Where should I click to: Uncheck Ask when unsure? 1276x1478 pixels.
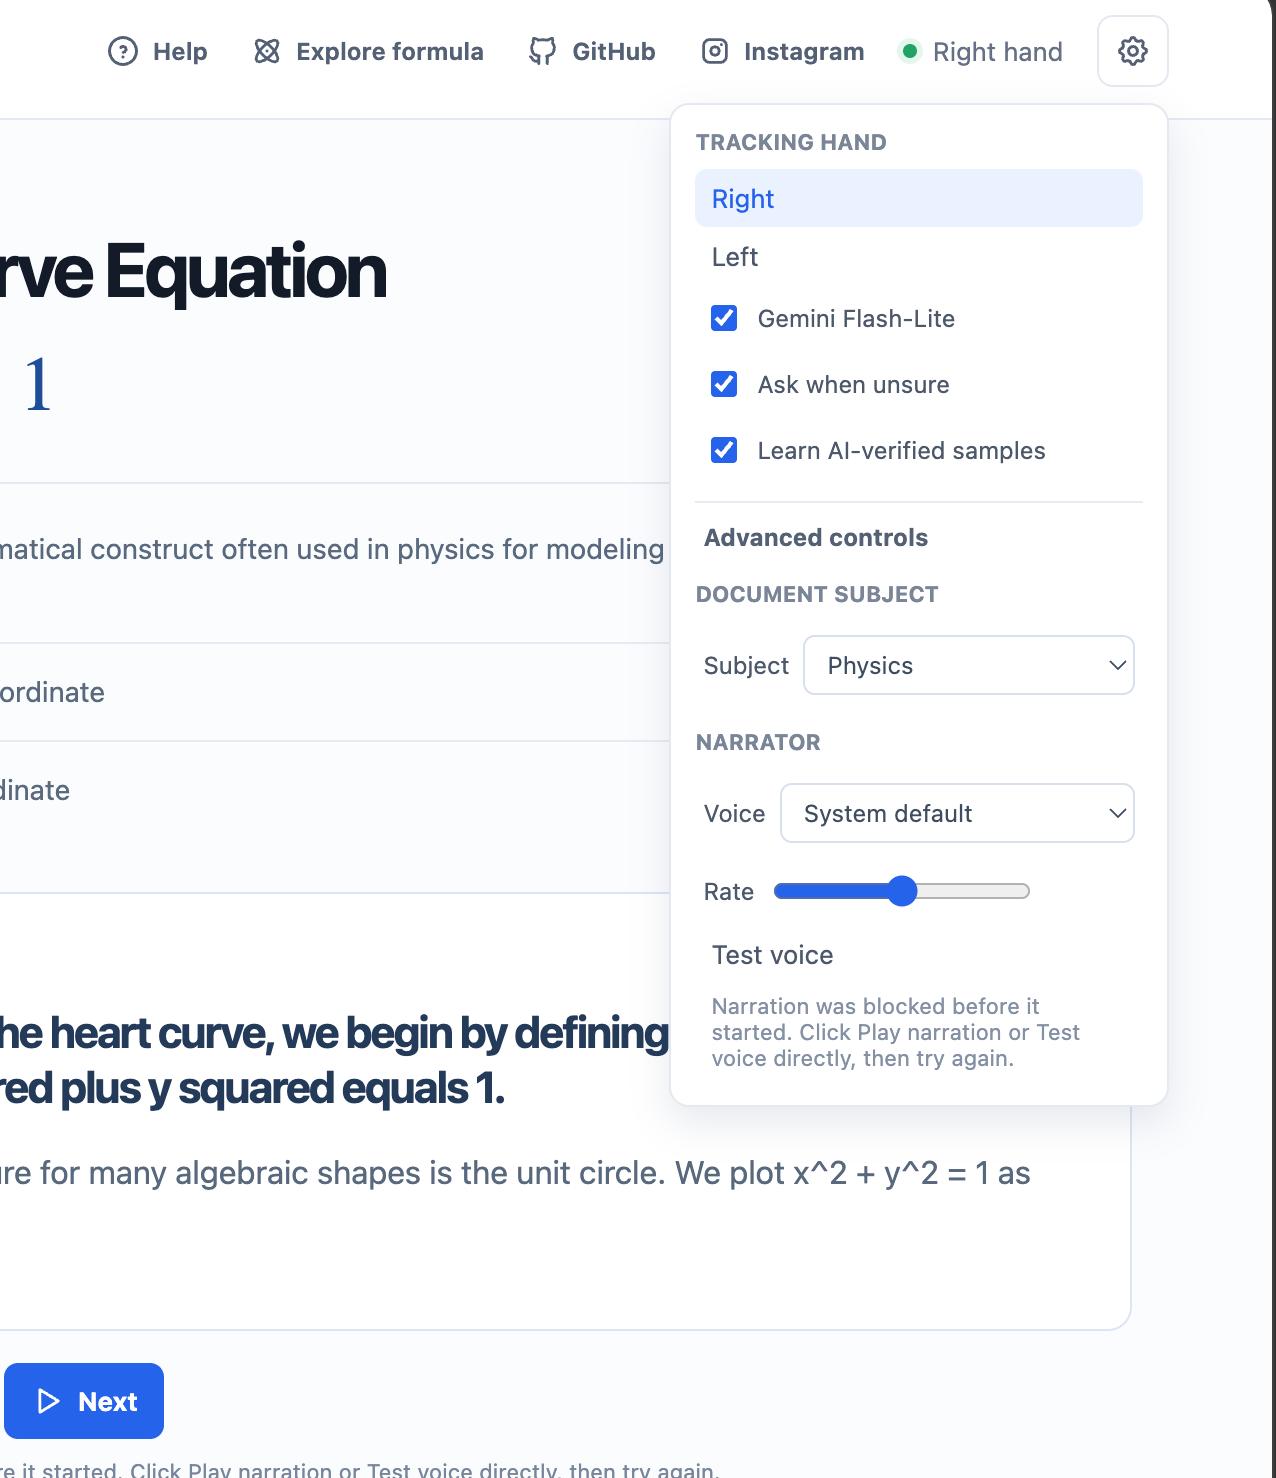(724, 384)
